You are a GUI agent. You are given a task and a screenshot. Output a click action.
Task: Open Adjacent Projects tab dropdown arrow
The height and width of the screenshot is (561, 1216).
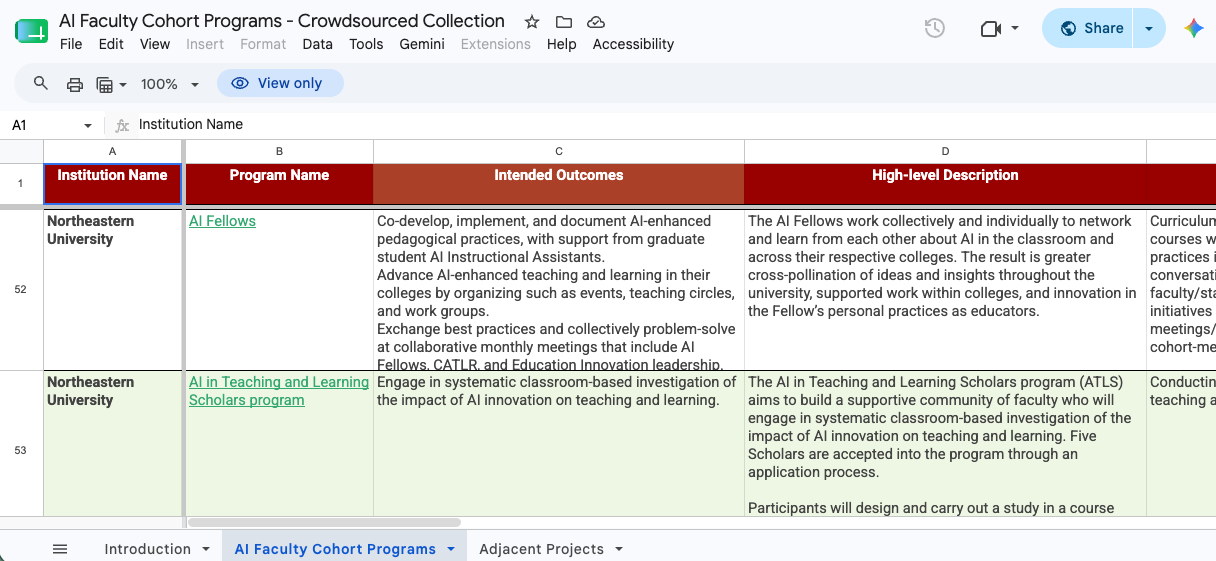pos(619,549)
